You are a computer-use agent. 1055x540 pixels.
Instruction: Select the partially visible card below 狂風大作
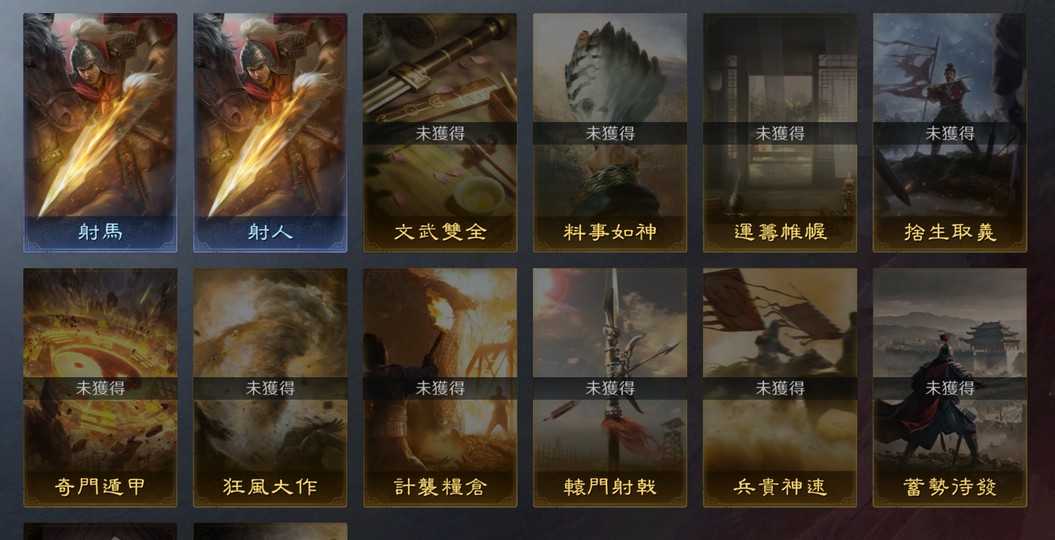click(x=270, y=532)
